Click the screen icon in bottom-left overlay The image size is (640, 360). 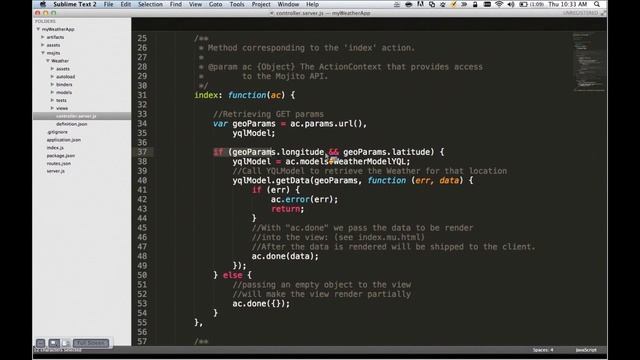point(54,343)
